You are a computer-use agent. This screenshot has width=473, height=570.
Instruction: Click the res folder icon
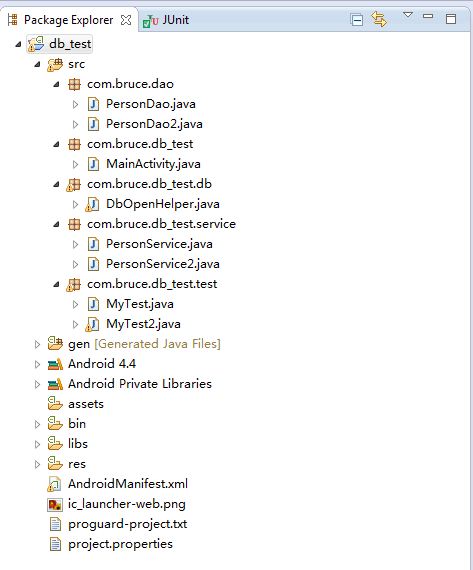55,463
